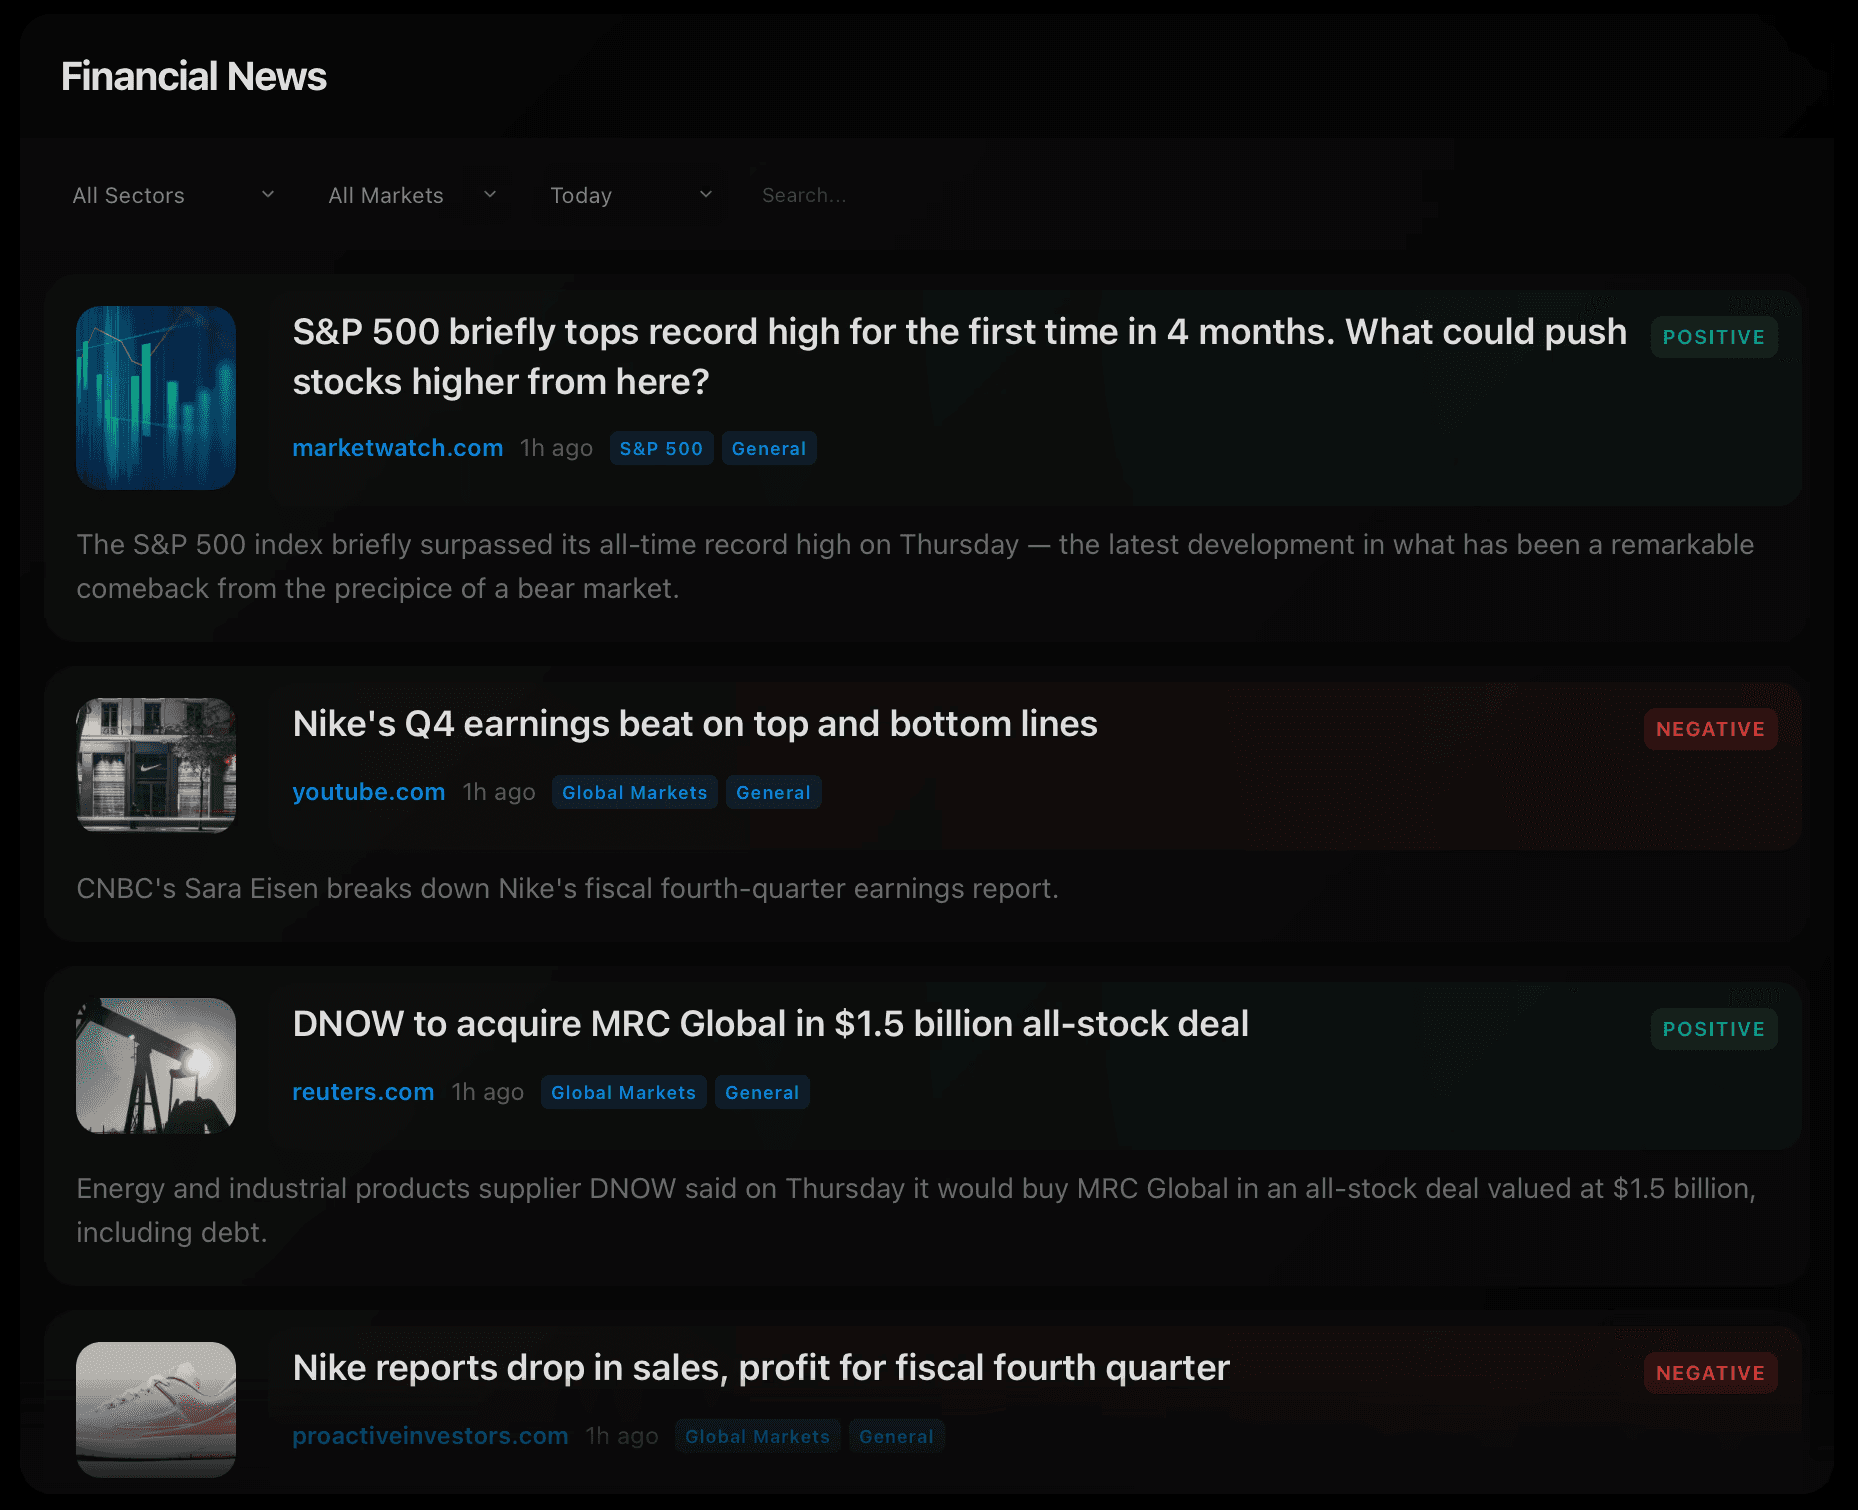Select Global Markets tag on reuters article
Screen dimensions: 1858x1510
click(623, 1092)
